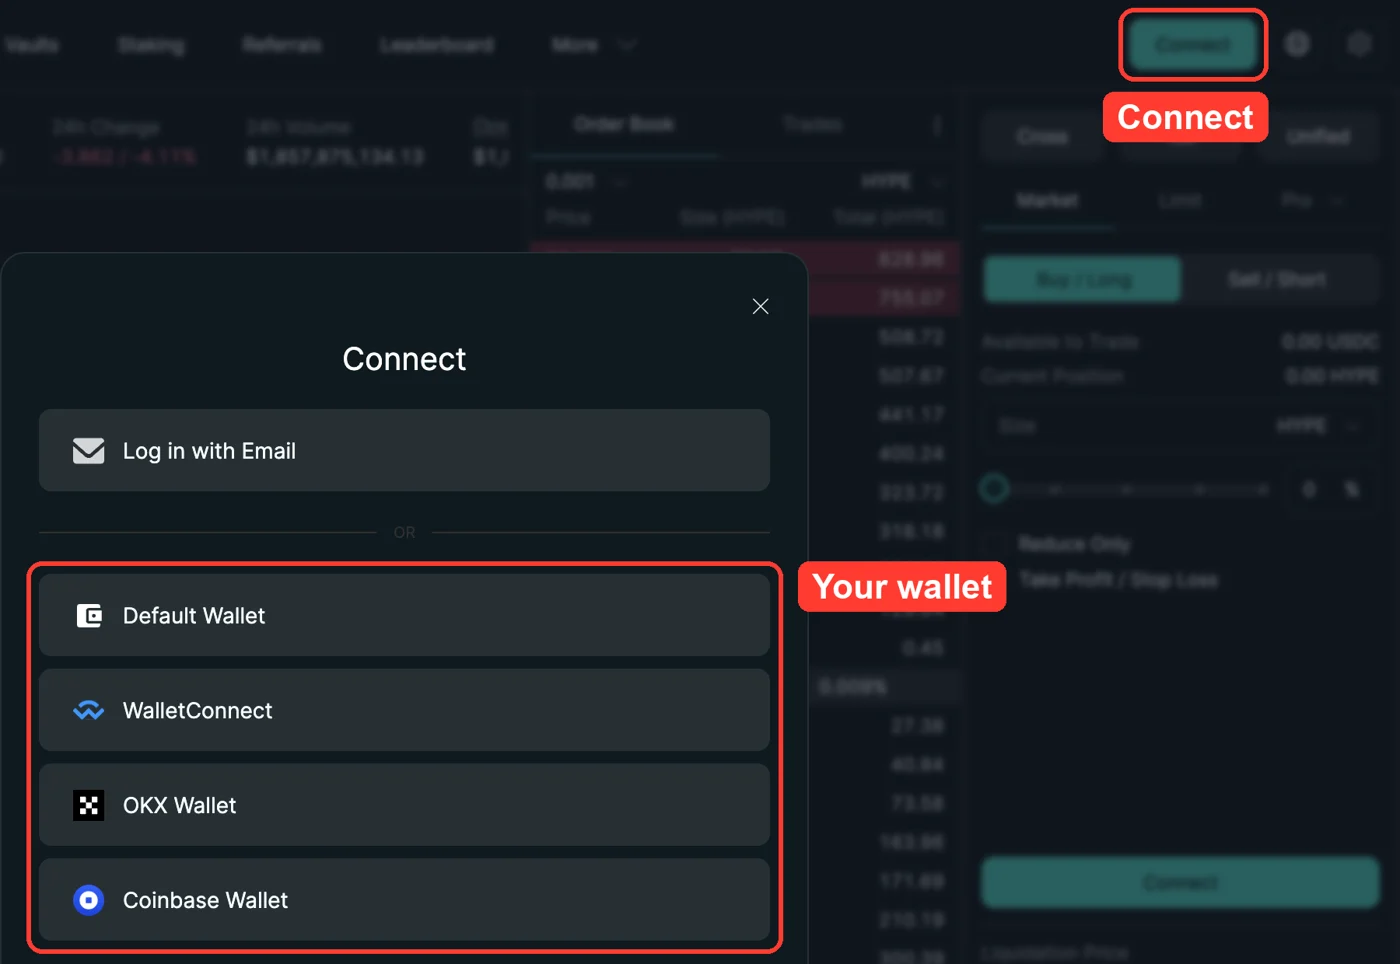Open the order book options menu
Viewport: 1400px width, 964px height.
coord(937,125)
